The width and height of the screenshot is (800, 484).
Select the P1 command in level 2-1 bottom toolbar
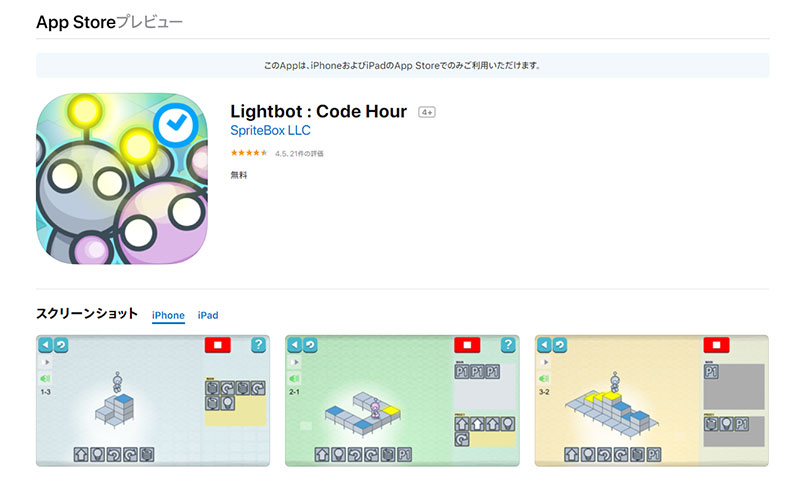[x=405, y=454]
